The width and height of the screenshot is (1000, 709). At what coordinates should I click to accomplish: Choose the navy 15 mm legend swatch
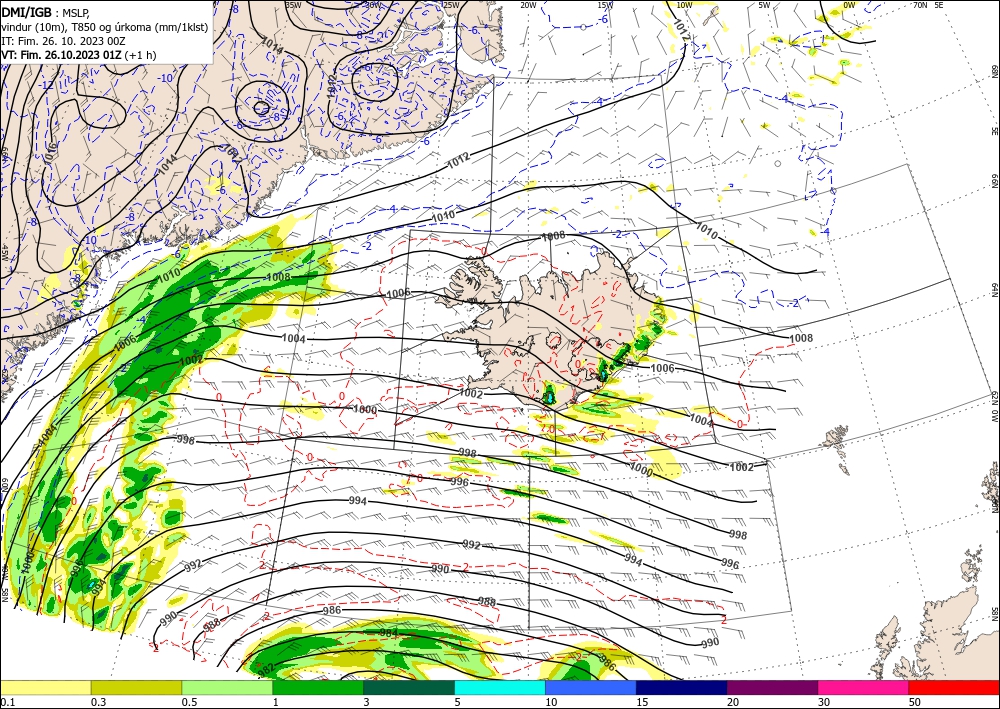click(x=682, y=687)
